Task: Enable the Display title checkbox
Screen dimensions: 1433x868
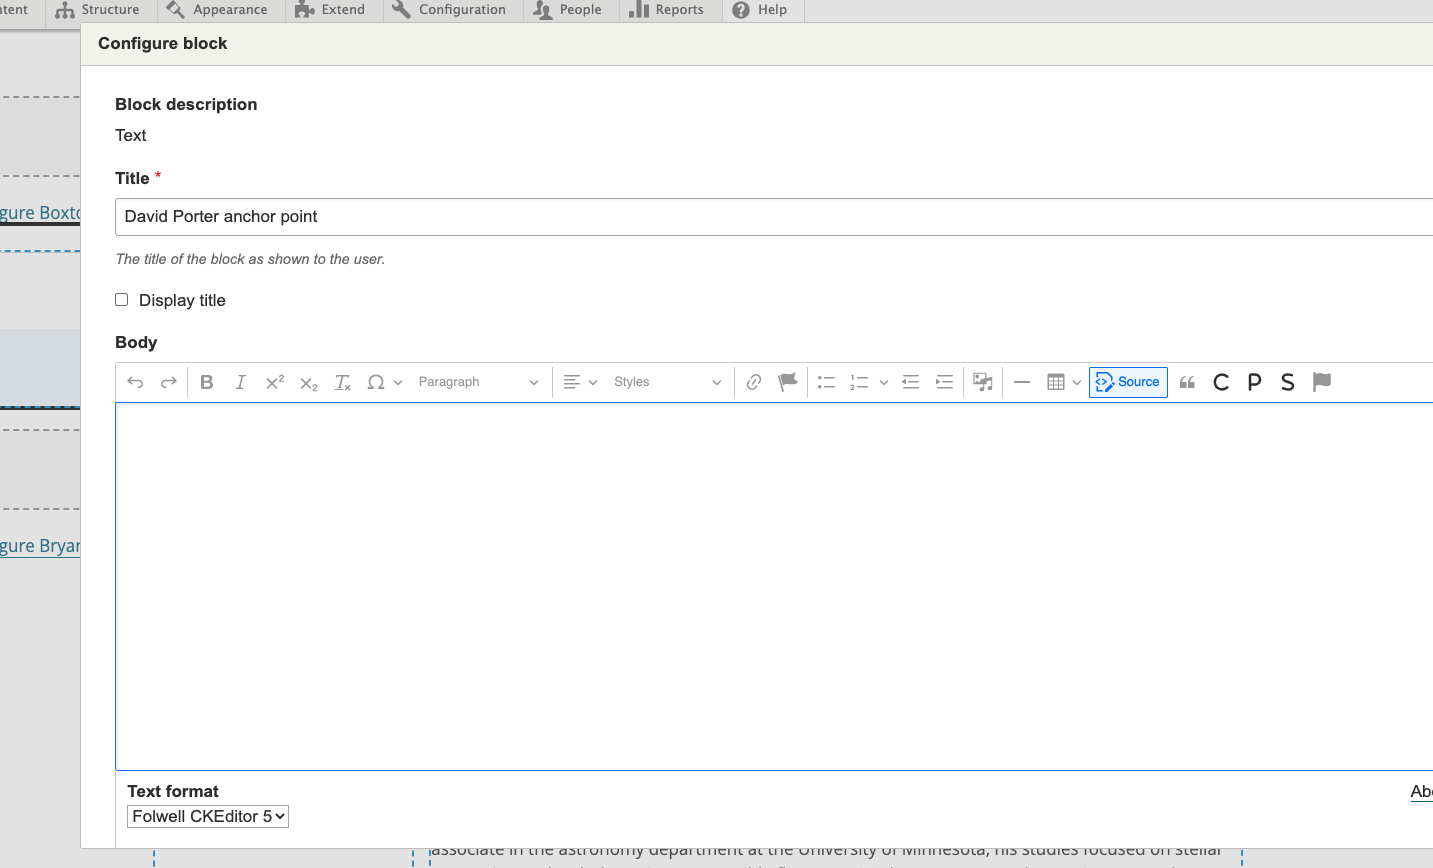Action: (122, 300)
